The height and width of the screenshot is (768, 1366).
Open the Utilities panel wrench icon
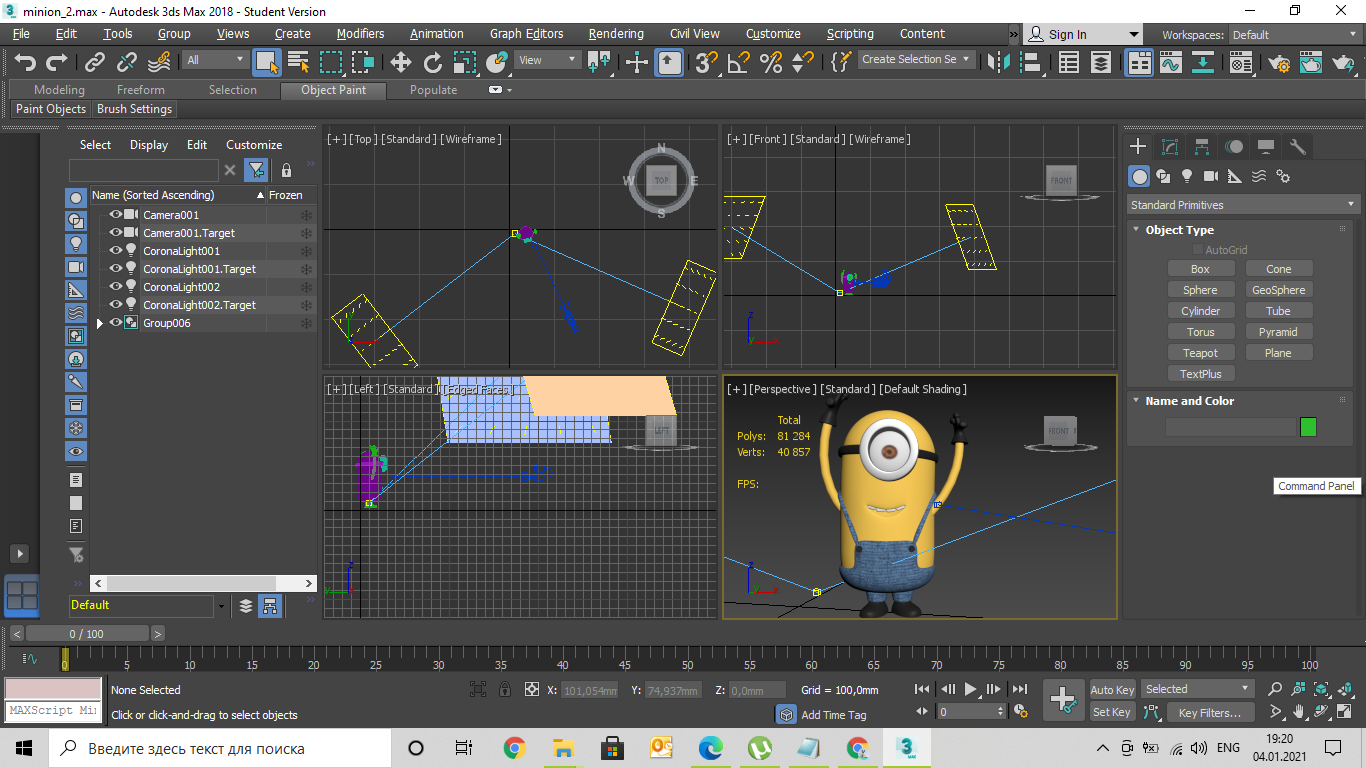pos(1298,147)
